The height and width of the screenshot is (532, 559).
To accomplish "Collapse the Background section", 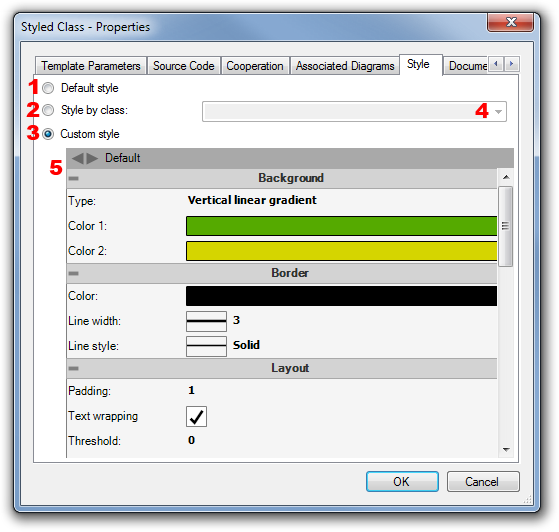I will 73,178.
